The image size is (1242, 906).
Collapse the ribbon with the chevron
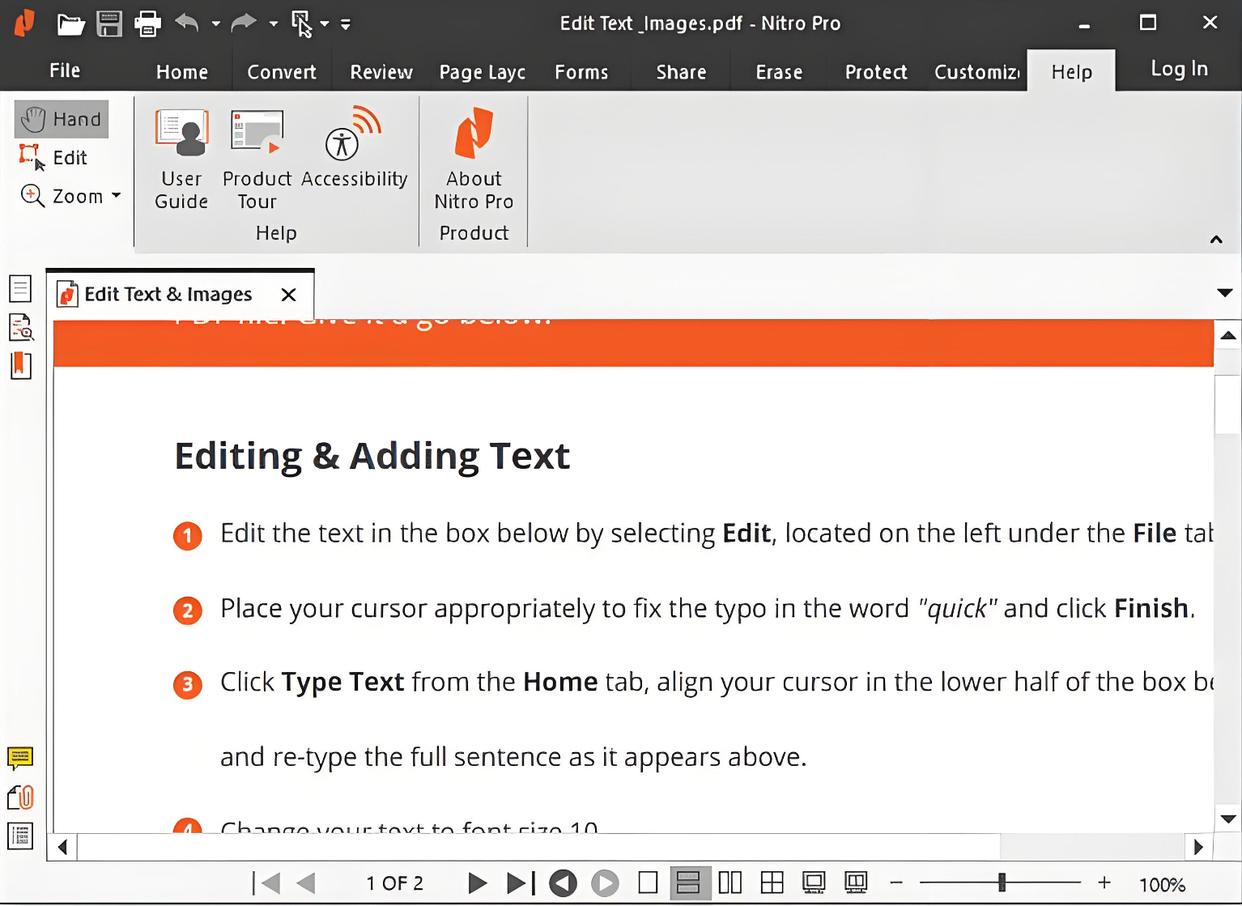[x=1216, y=239]
